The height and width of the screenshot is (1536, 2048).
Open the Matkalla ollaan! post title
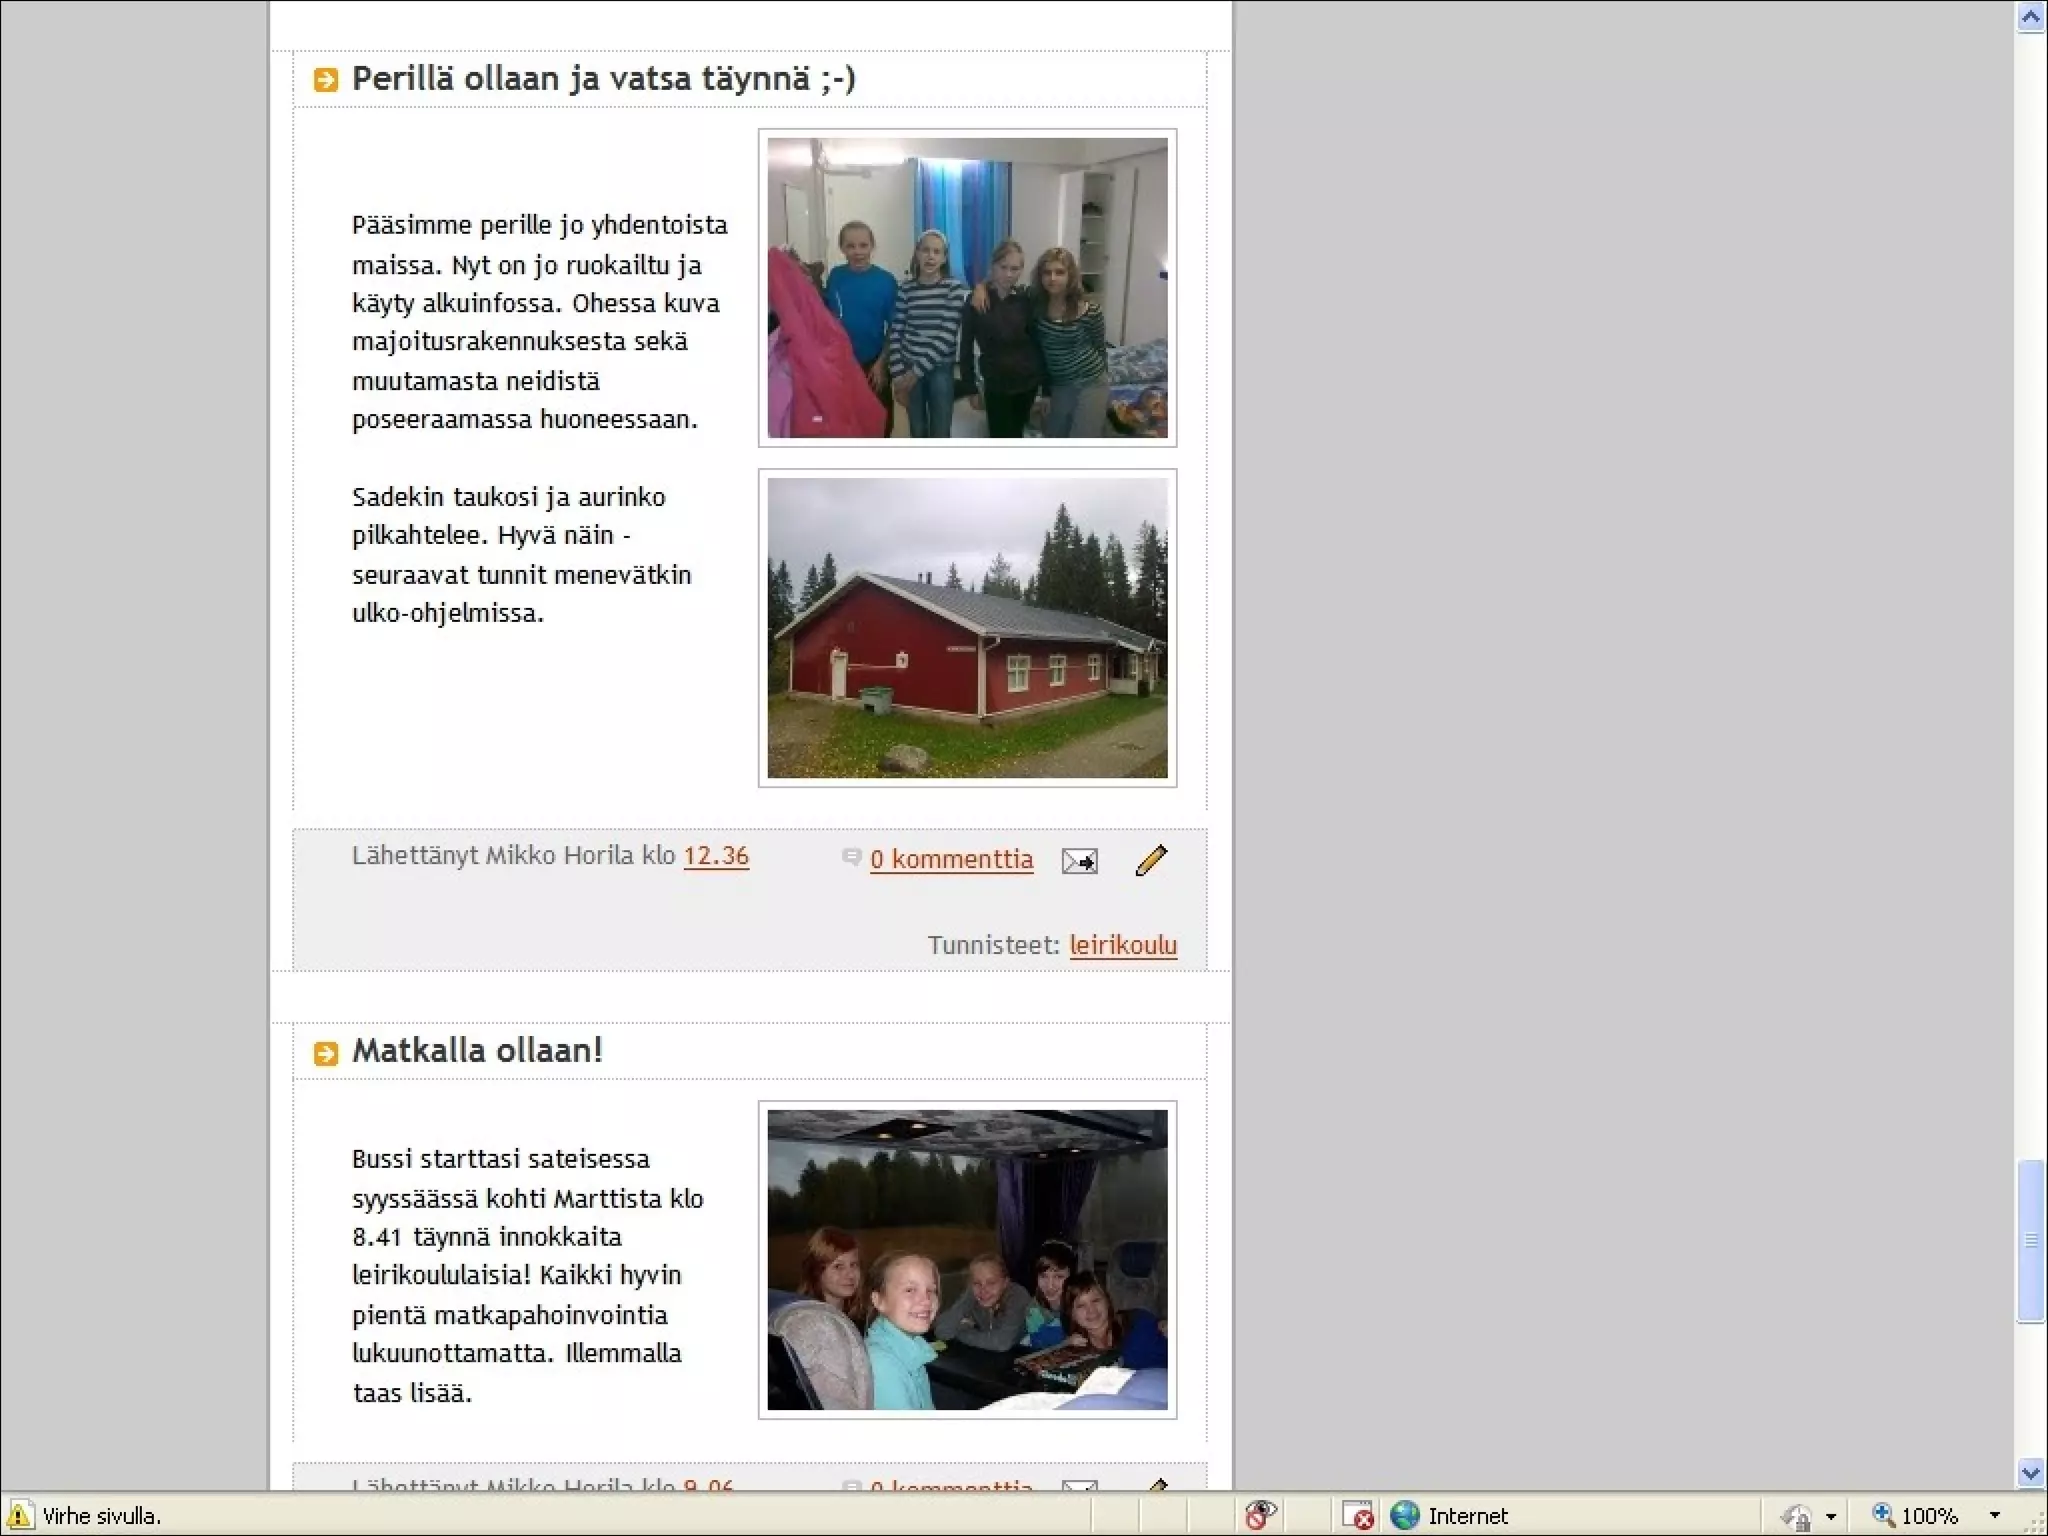pyautogui.click(x=477, y=1050)
